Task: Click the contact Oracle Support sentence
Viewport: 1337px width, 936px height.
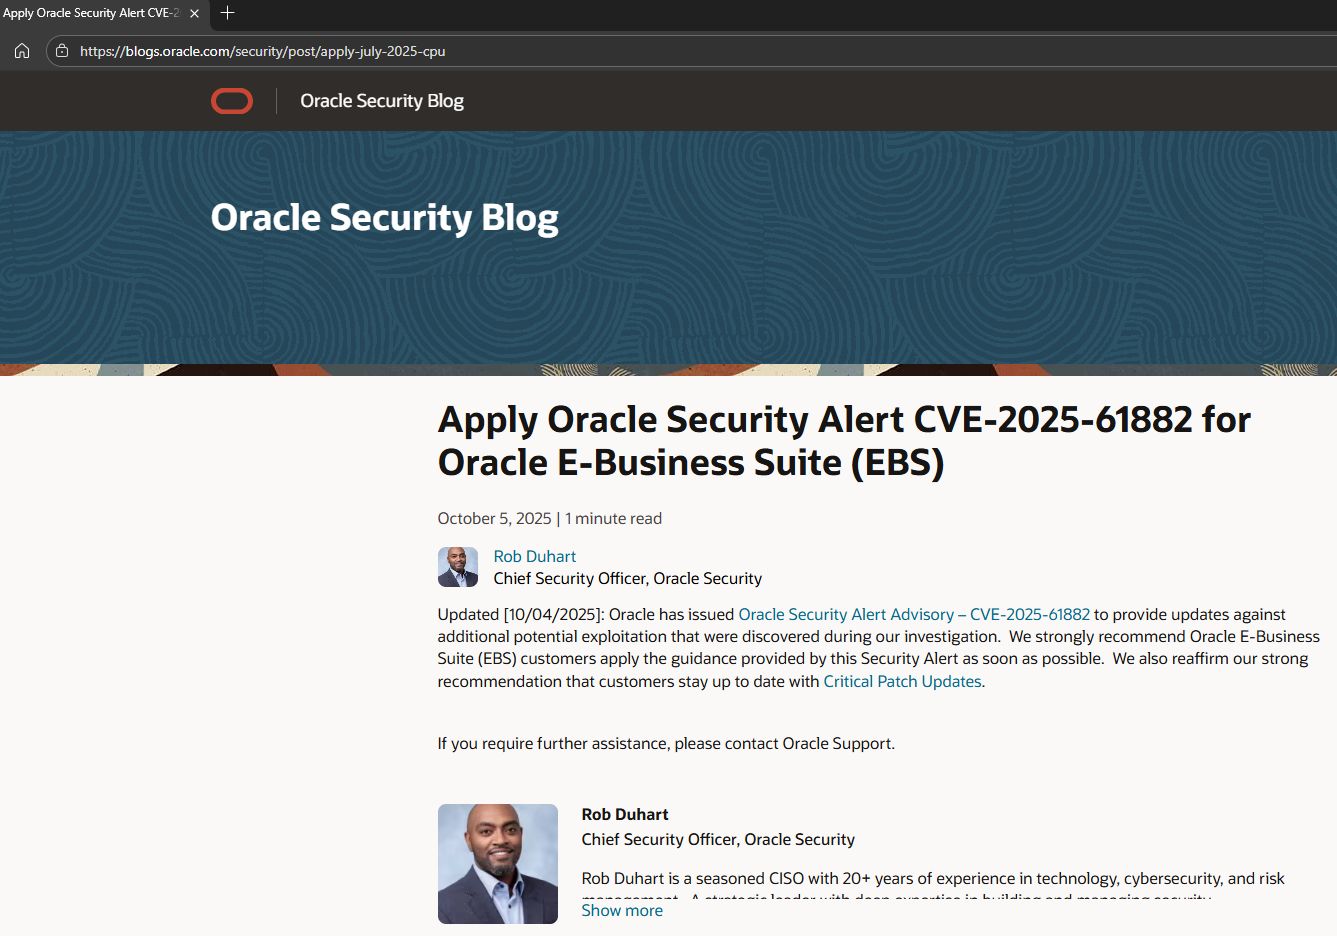Action: (x=665, y=743)
